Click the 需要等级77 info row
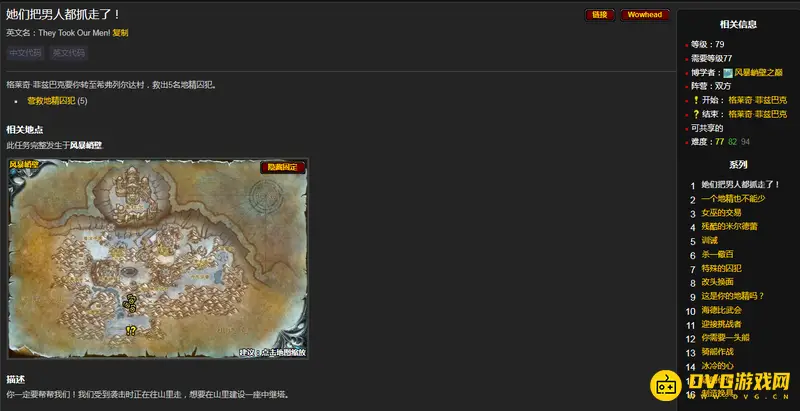The width and height of the screenshot is (800, 411). (x=711, y=59)
